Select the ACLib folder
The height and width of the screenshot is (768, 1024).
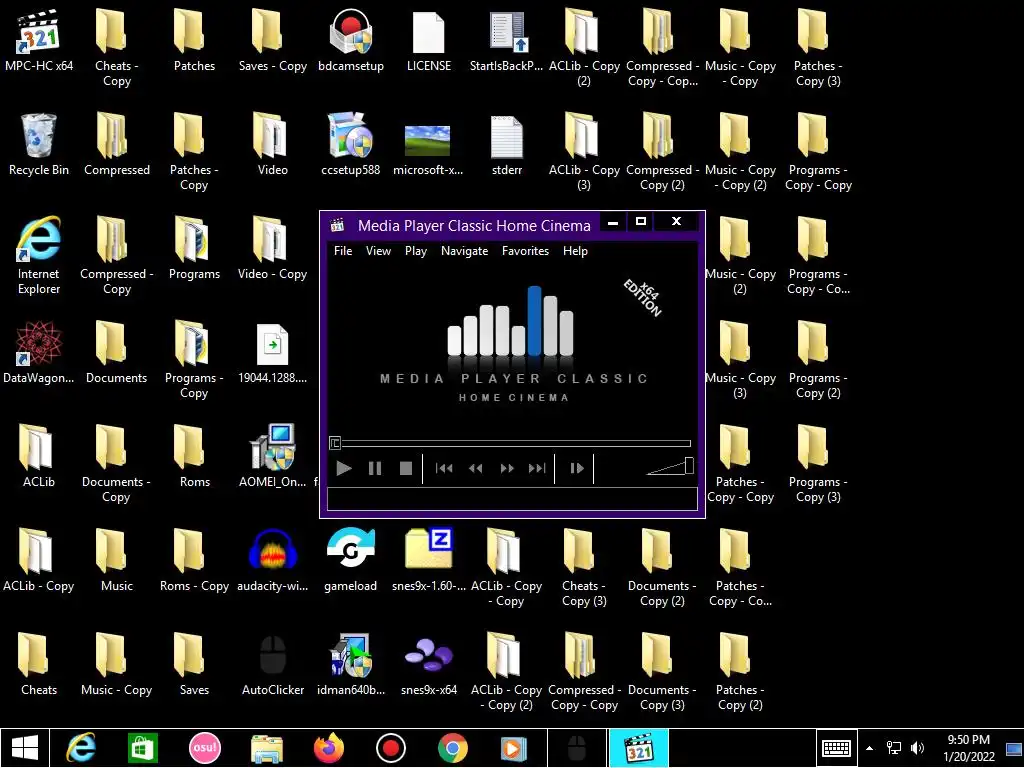39,456
